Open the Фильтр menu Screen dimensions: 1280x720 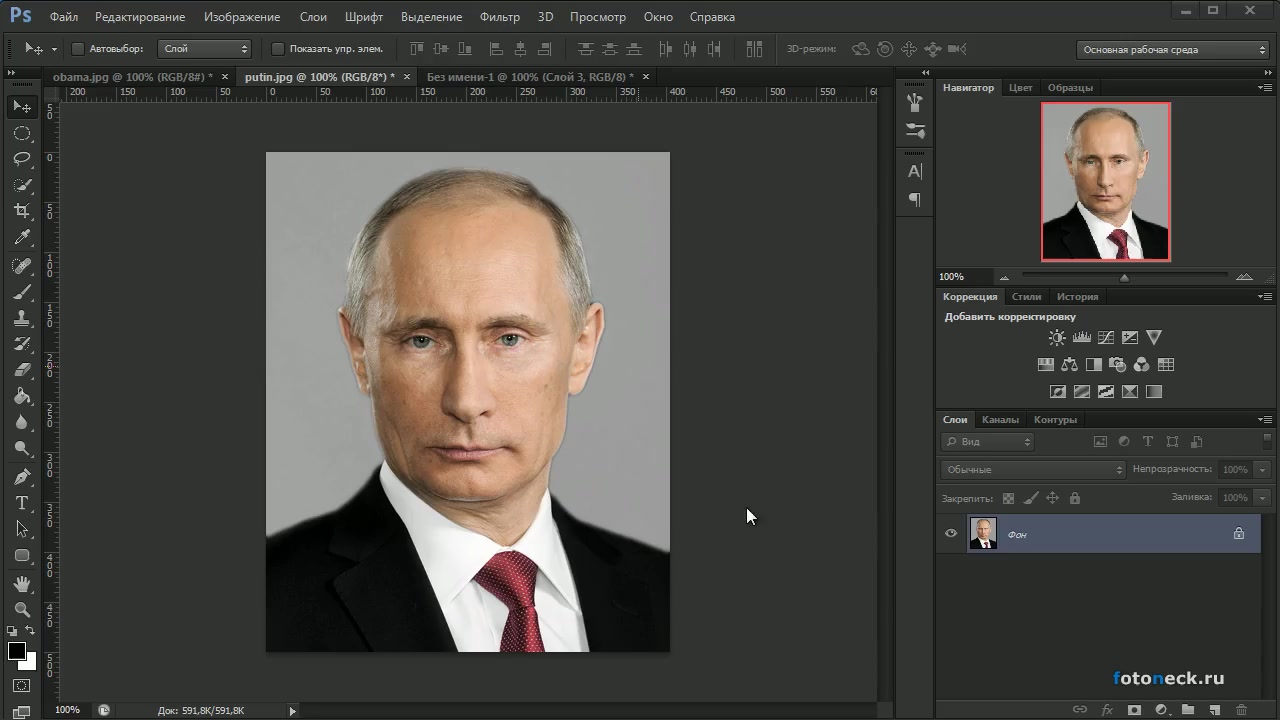coord(499,17)
